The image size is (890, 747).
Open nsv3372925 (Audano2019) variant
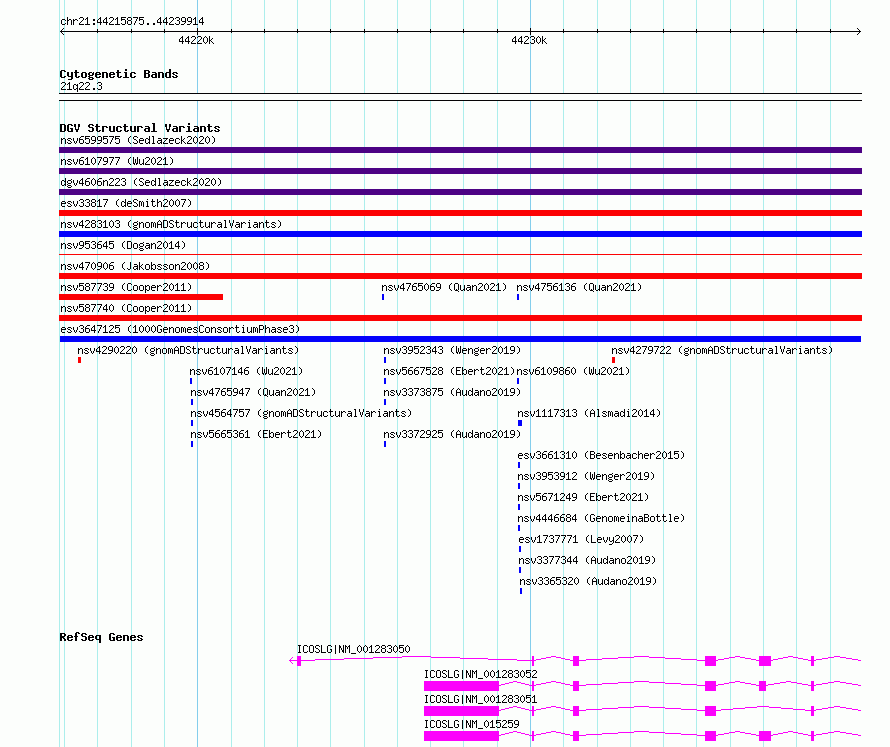pyautogui.click(x=452, y=434)
